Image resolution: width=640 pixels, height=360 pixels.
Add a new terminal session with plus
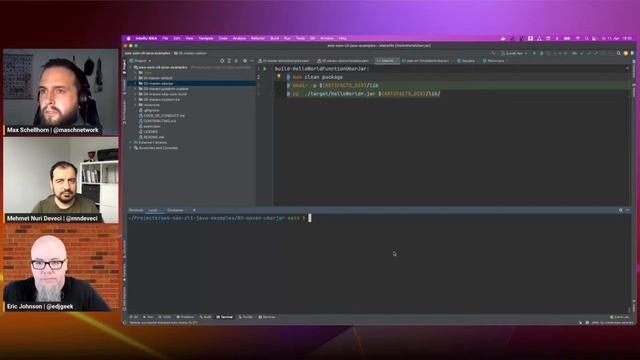click(194, 210)
